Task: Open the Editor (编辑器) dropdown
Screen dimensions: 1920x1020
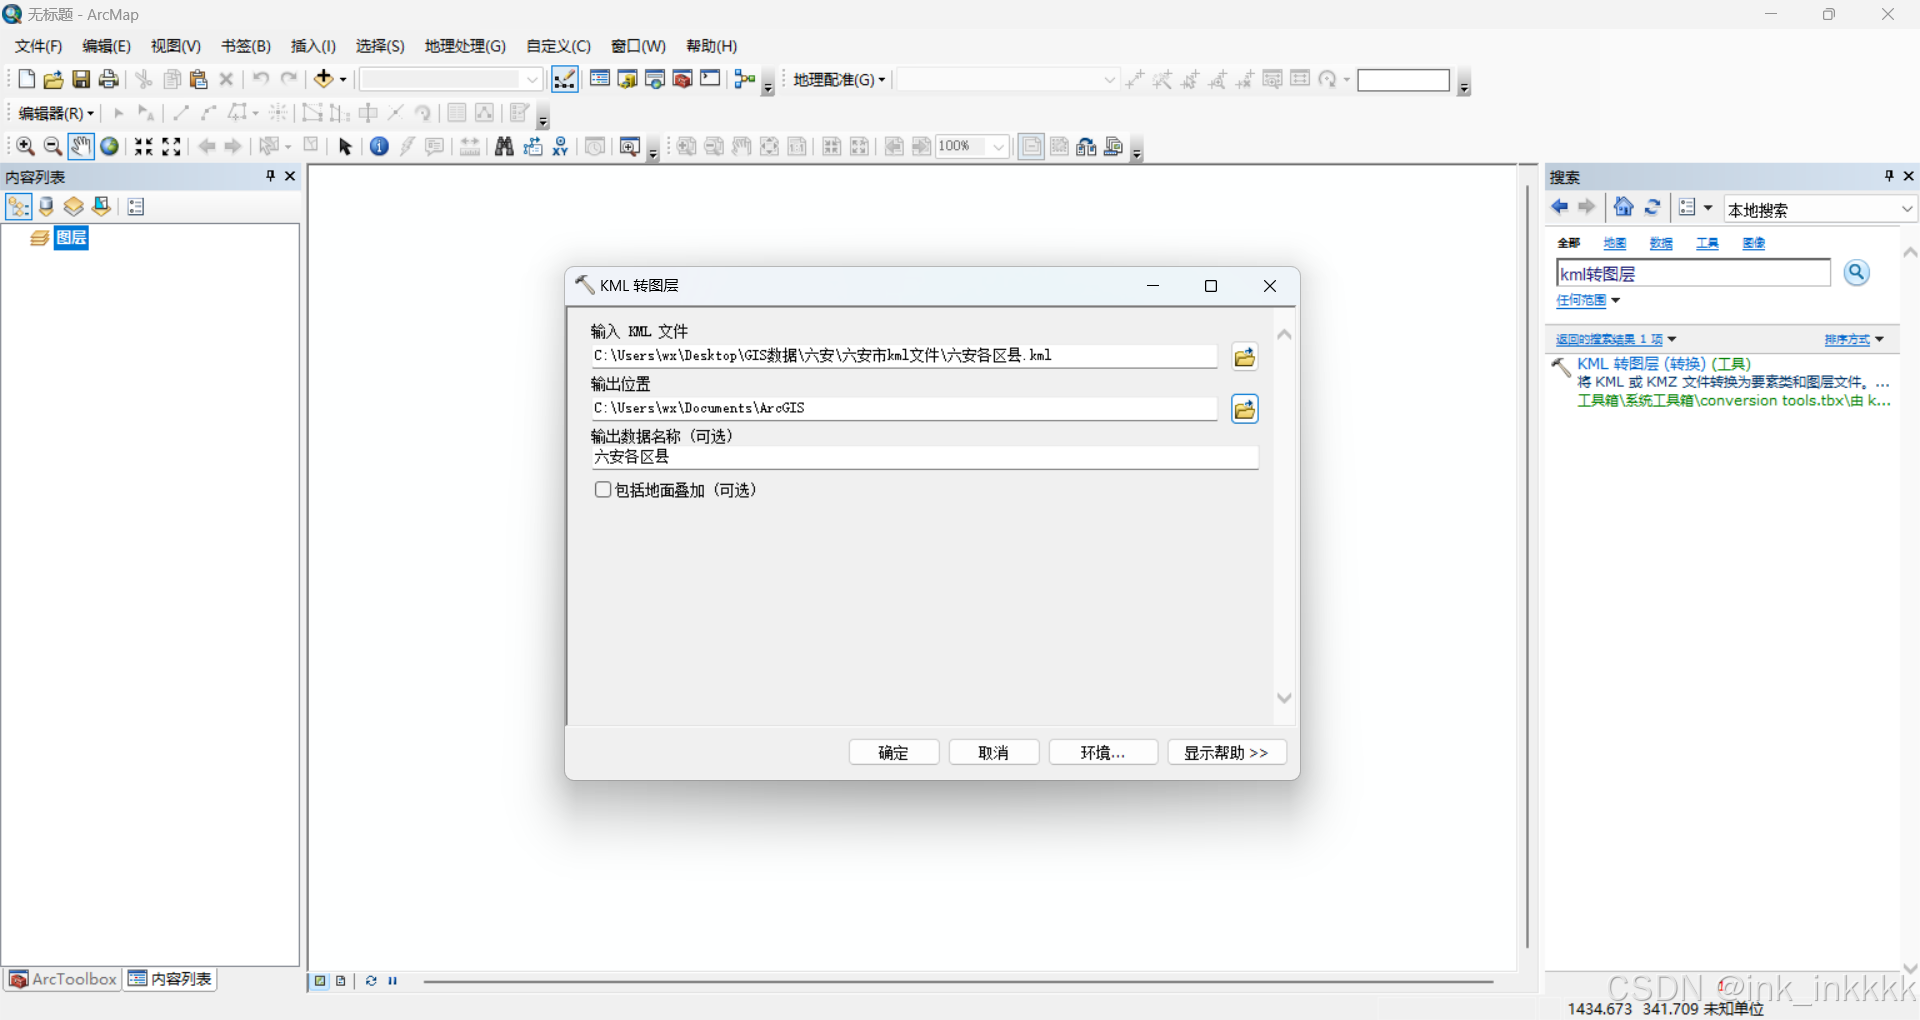Action: [56, 113]
